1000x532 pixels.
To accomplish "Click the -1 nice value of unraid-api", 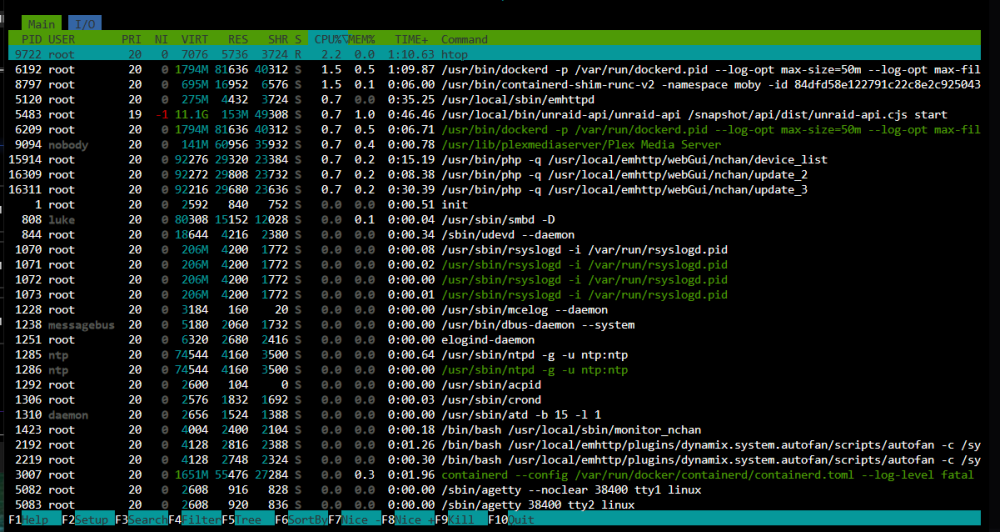I will point(161,115).
